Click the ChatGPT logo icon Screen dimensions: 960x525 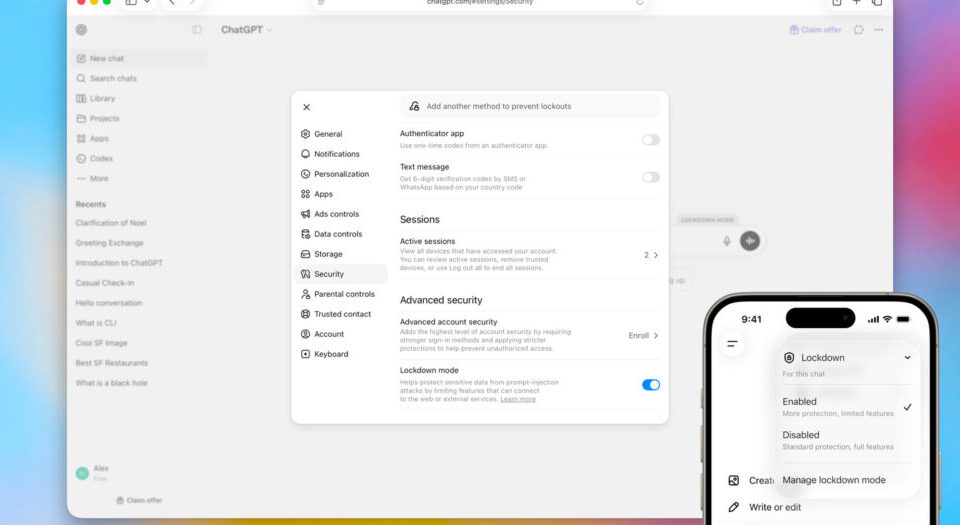(x=81, y=29)
